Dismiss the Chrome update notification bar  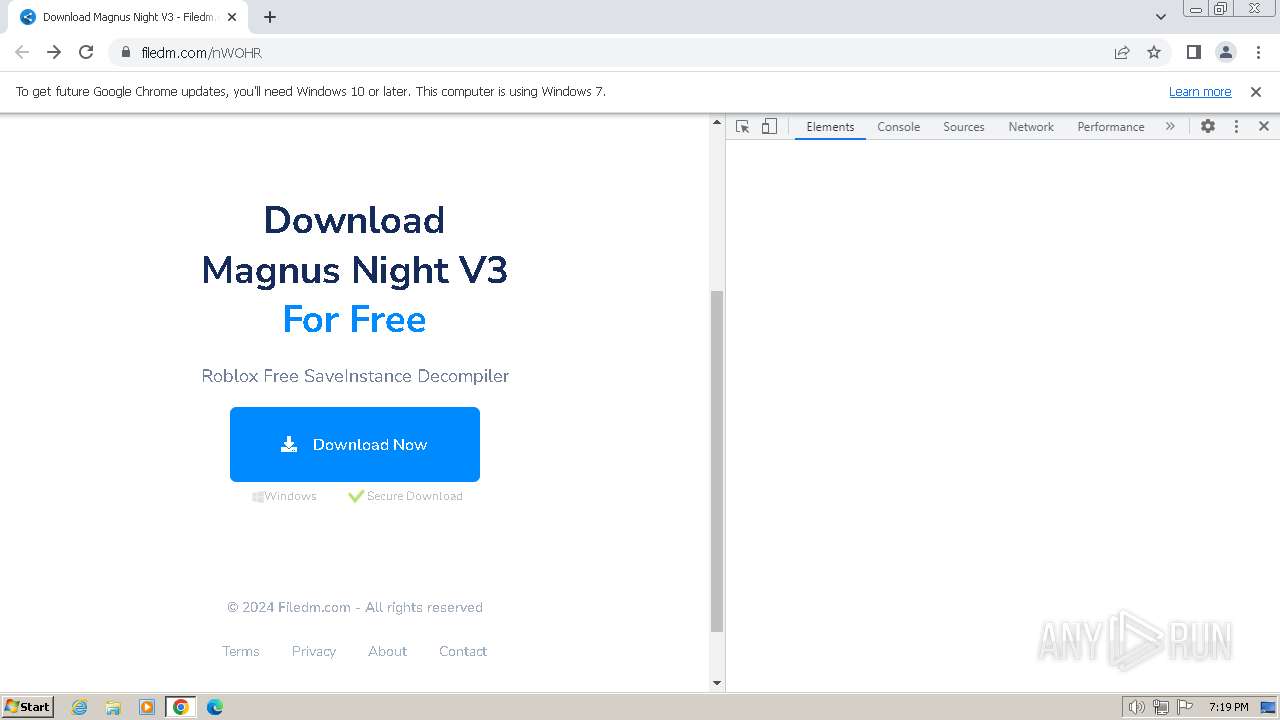tap(1256, 91)
